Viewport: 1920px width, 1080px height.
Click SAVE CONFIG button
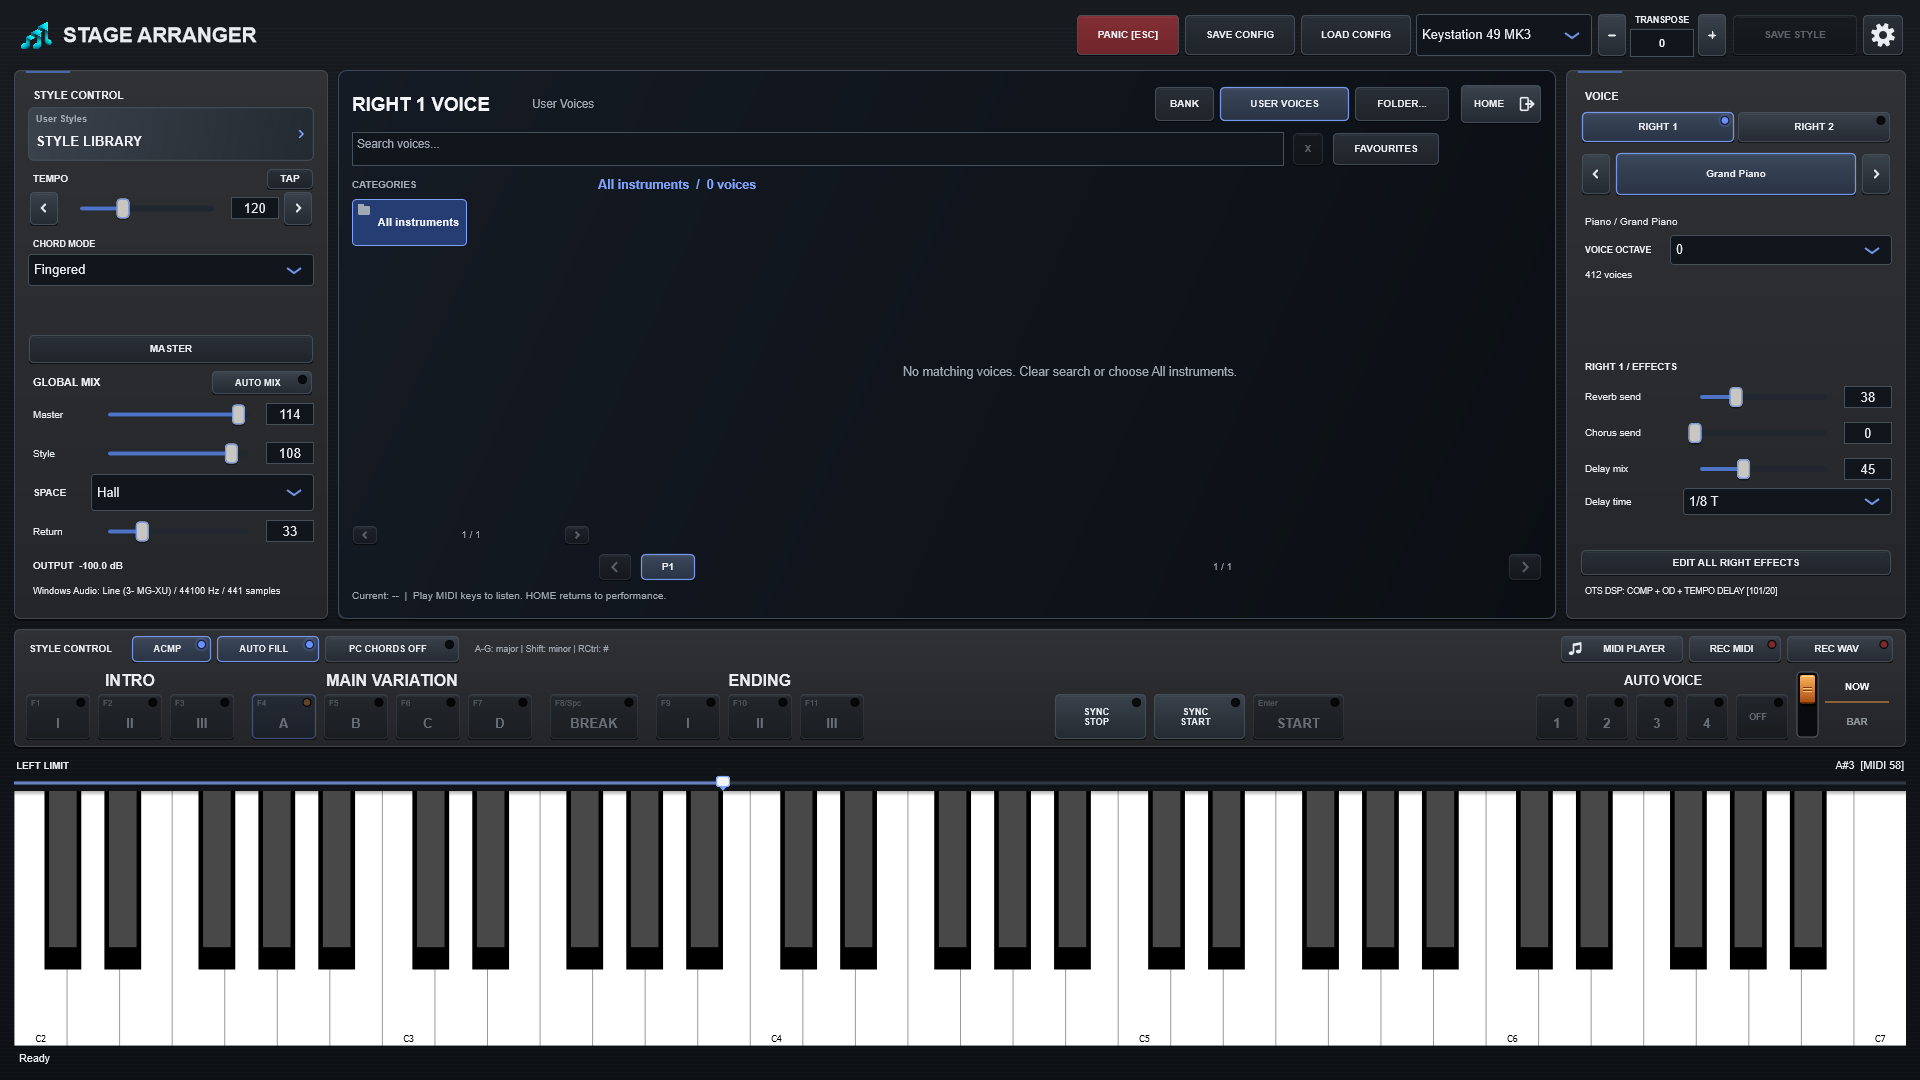pos(1240,35)
